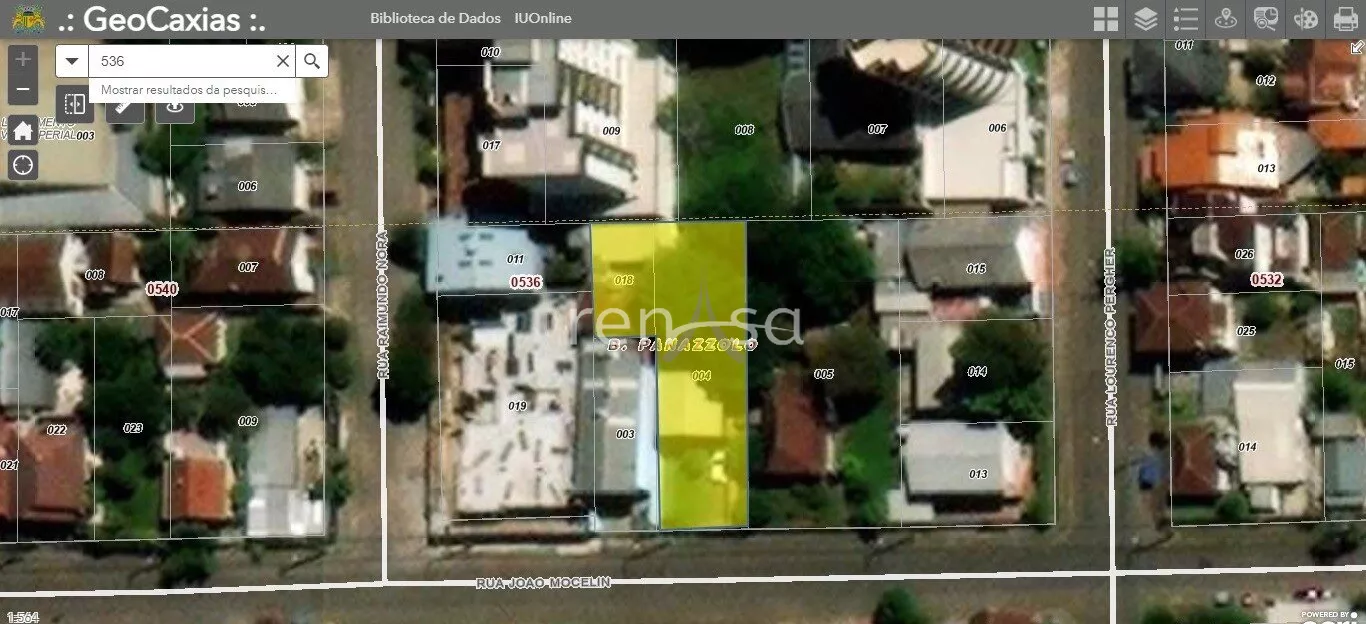Return to the home map extent
The height and width of the screenshot is (624, 1366).
pos(23,130)
